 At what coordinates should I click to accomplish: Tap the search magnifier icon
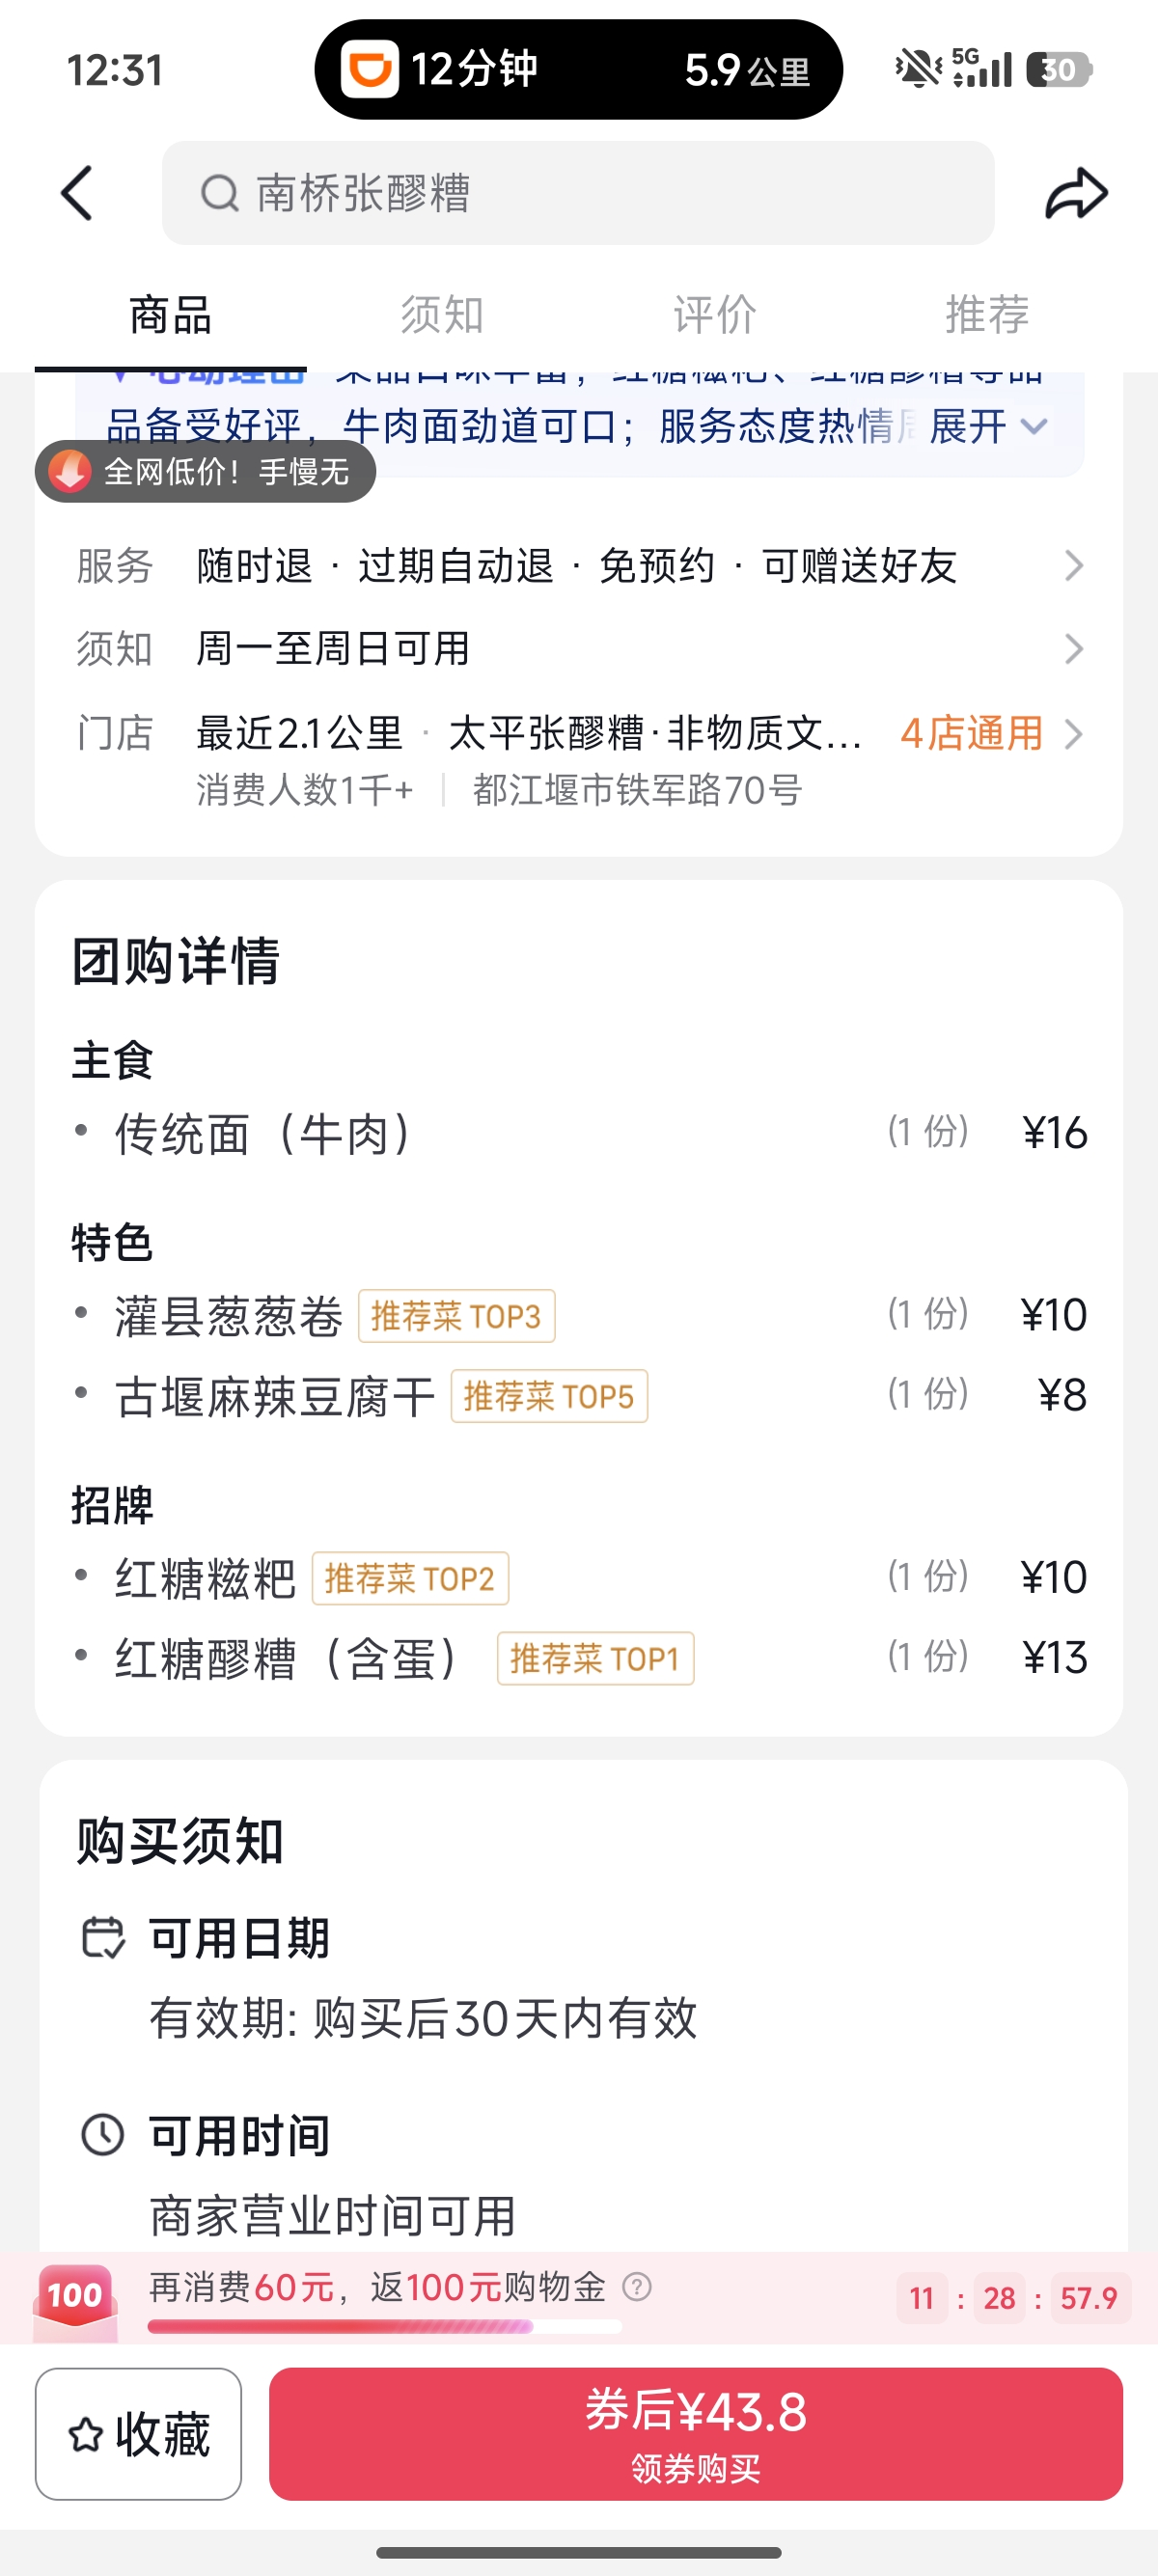(219, 193)
